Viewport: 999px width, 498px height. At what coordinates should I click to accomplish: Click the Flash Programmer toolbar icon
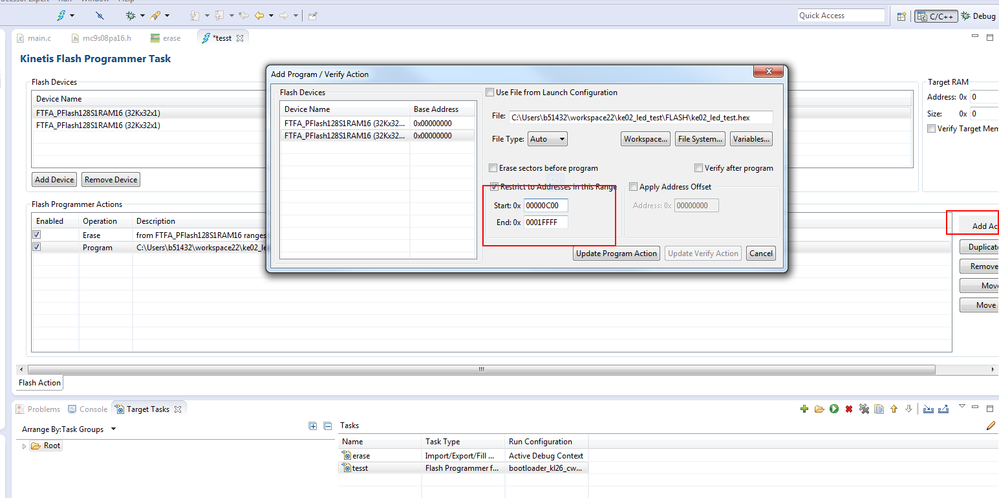click(62, 15)
